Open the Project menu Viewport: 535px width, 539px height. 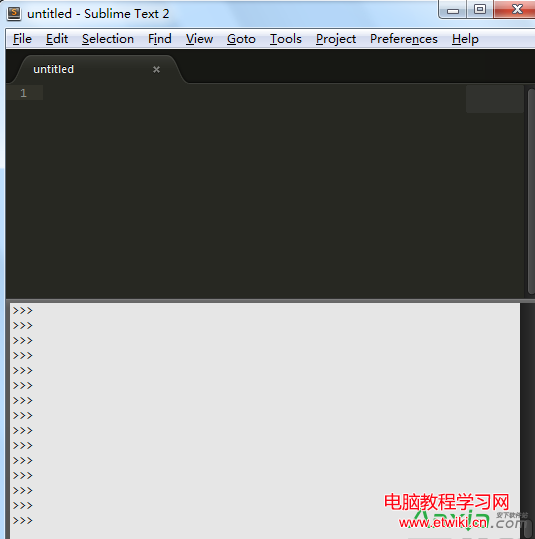[336, 39]
